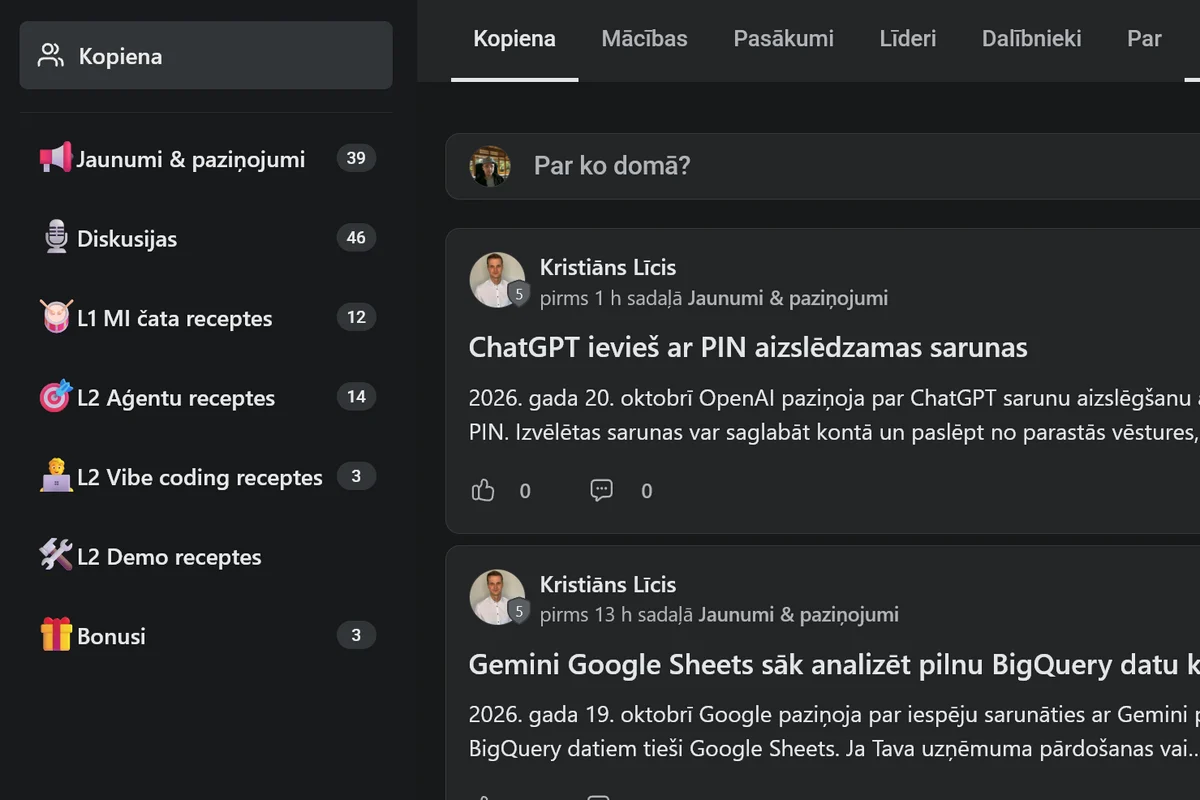The width and height of the screenshot is (1200, 800).
Task: Click the 39 badge on Jaunumi & paziņojumi
Action: pyautogui.click(x=356, y=158)
